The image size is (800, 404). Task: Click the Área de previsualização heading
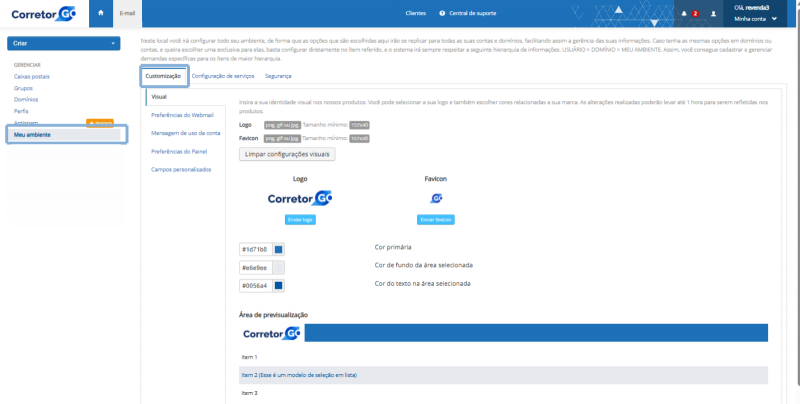[x=273, y=315]
